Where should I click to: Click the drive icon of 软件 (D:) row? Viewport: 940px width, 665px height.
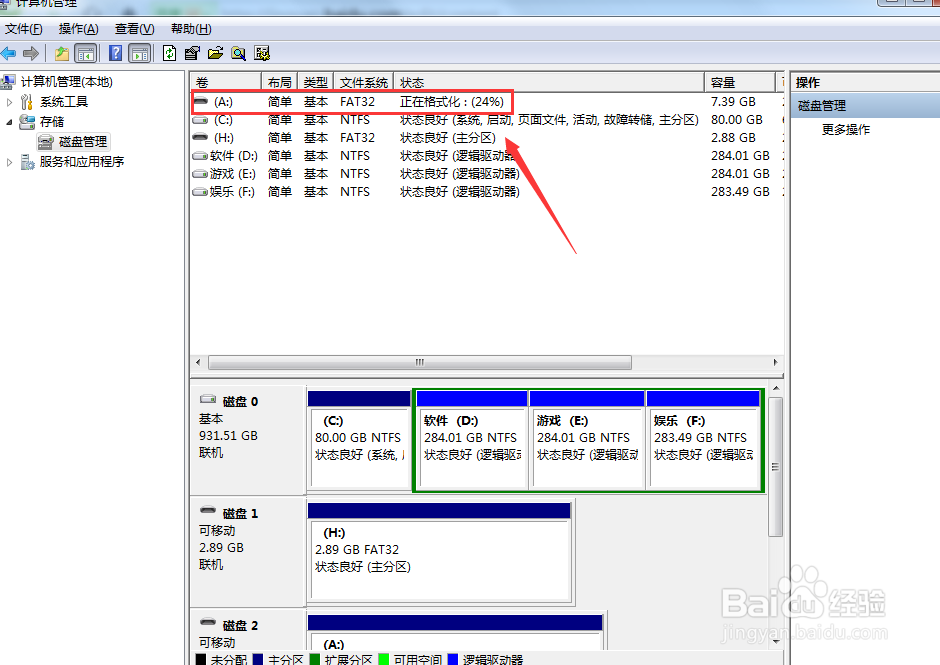click(x=200, y=156)
